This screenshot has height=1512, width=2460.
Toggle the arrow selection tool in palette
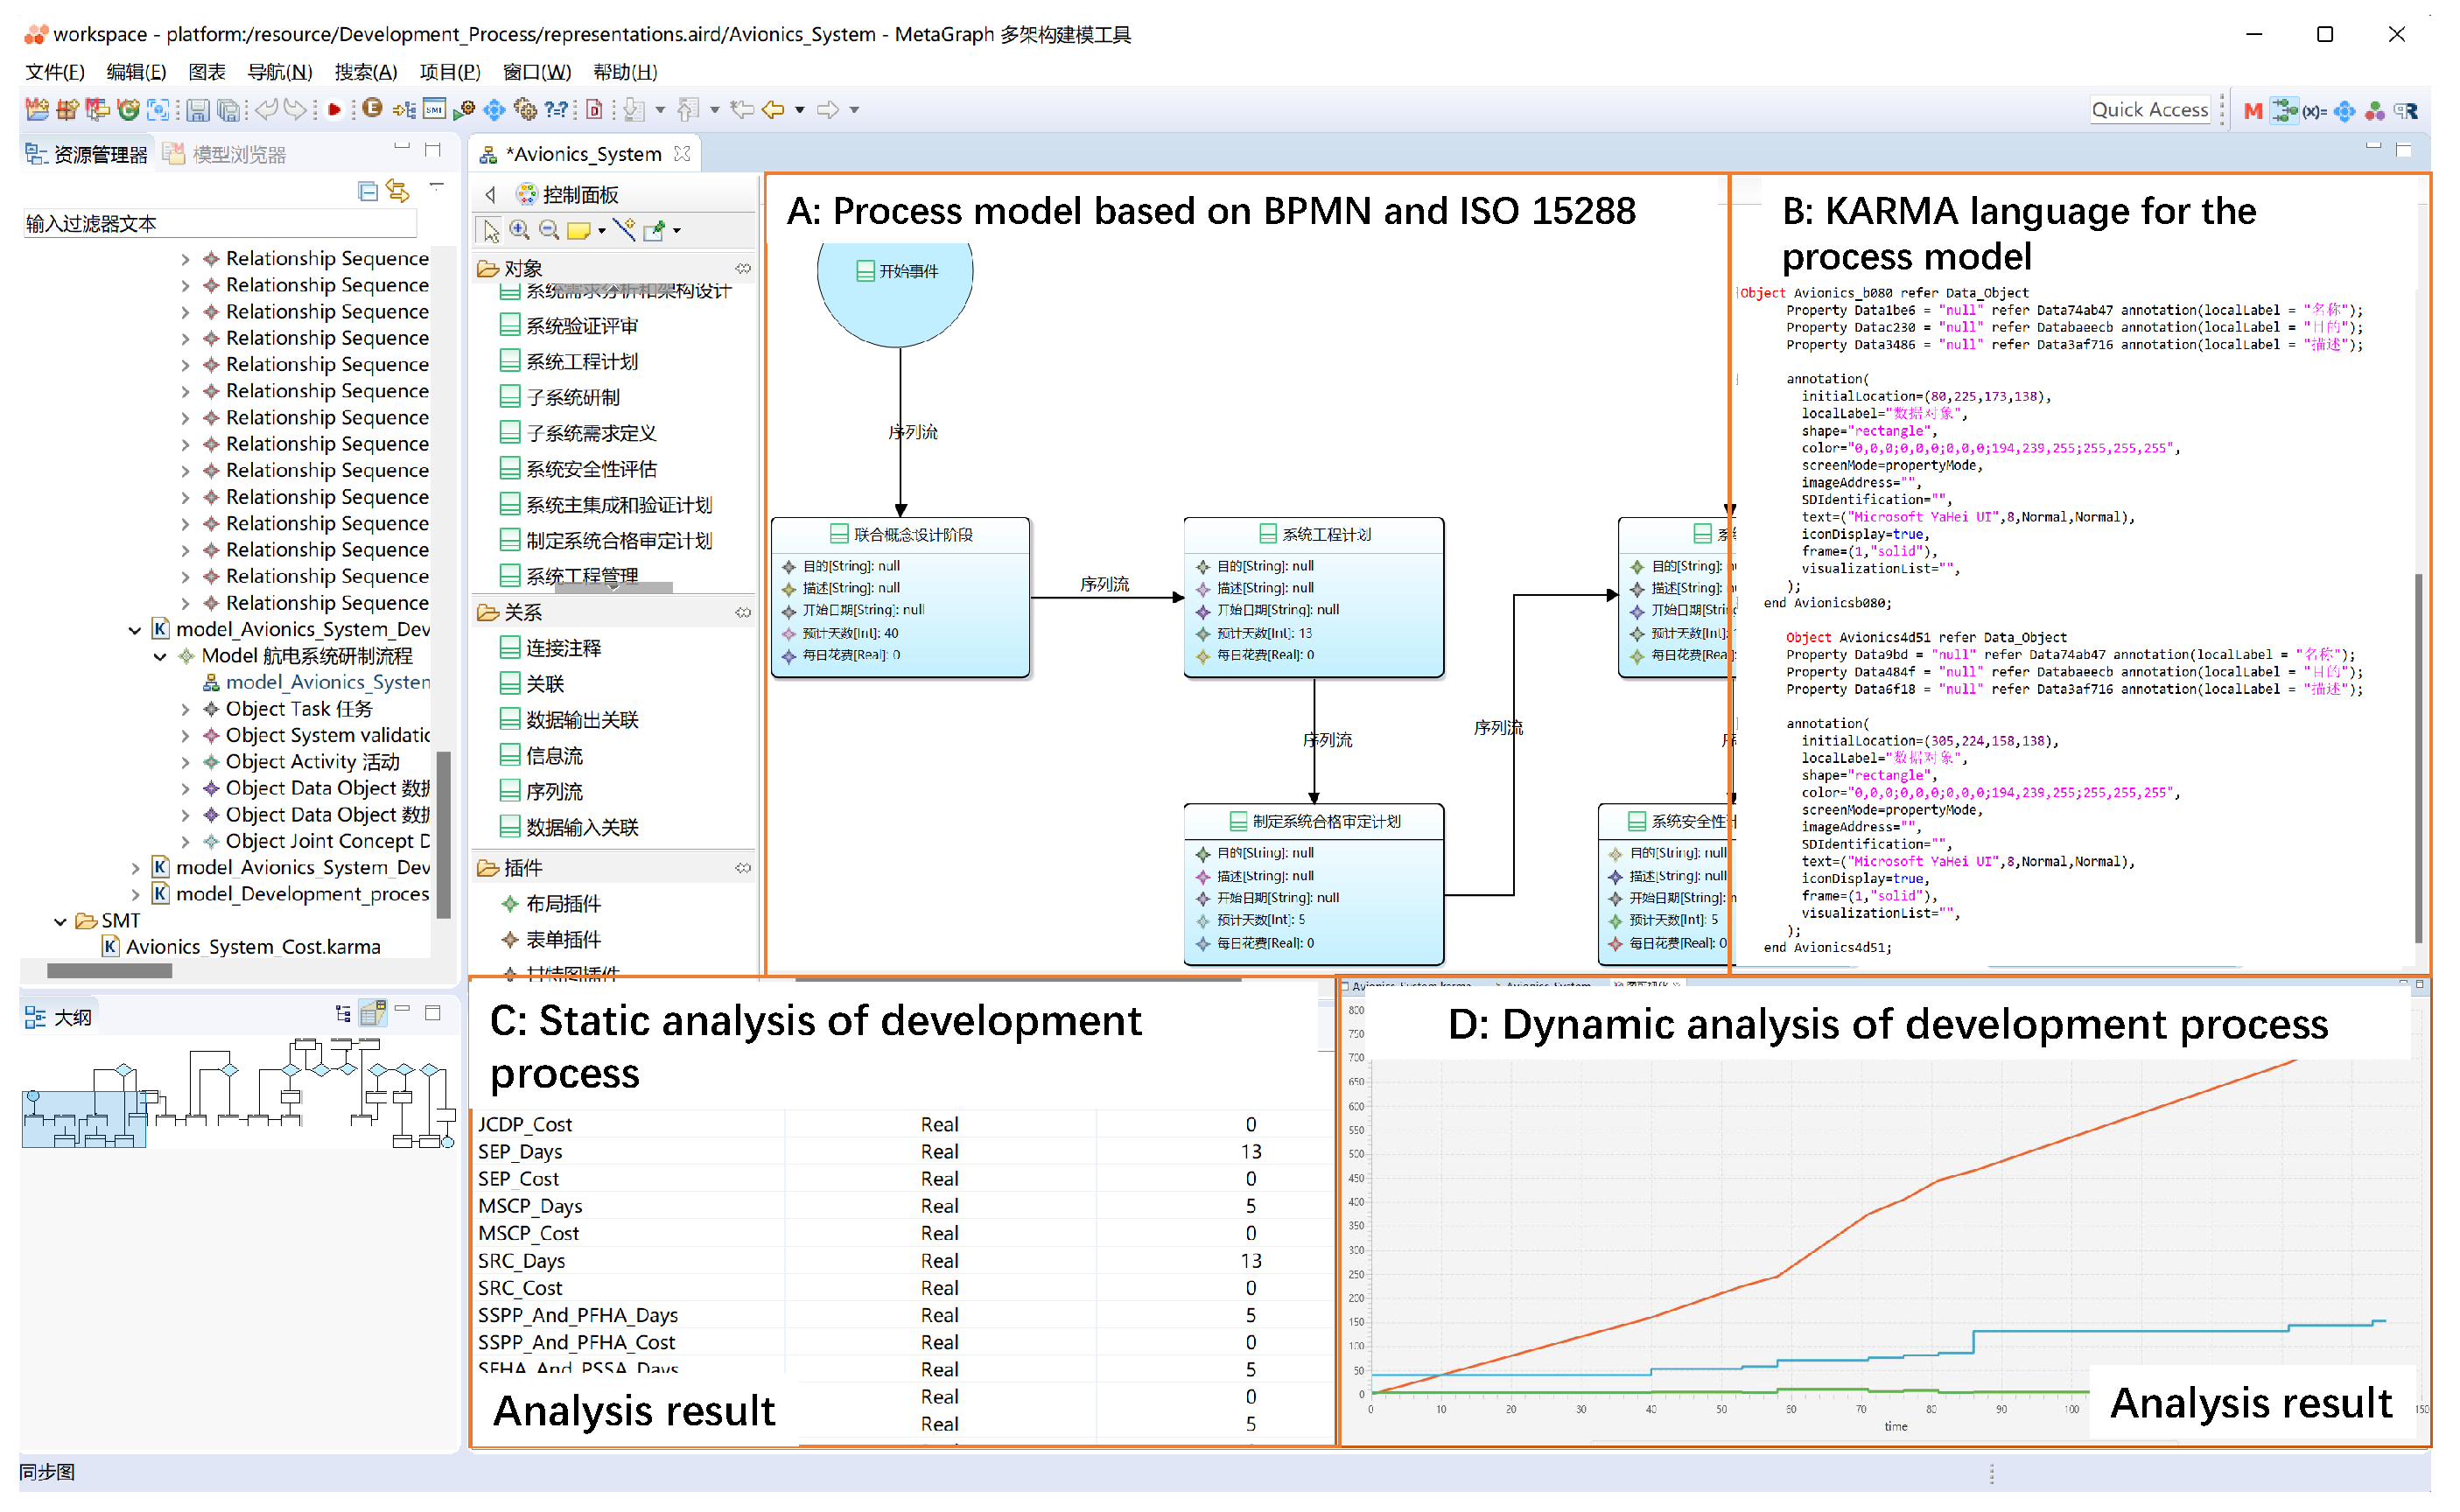490,231
